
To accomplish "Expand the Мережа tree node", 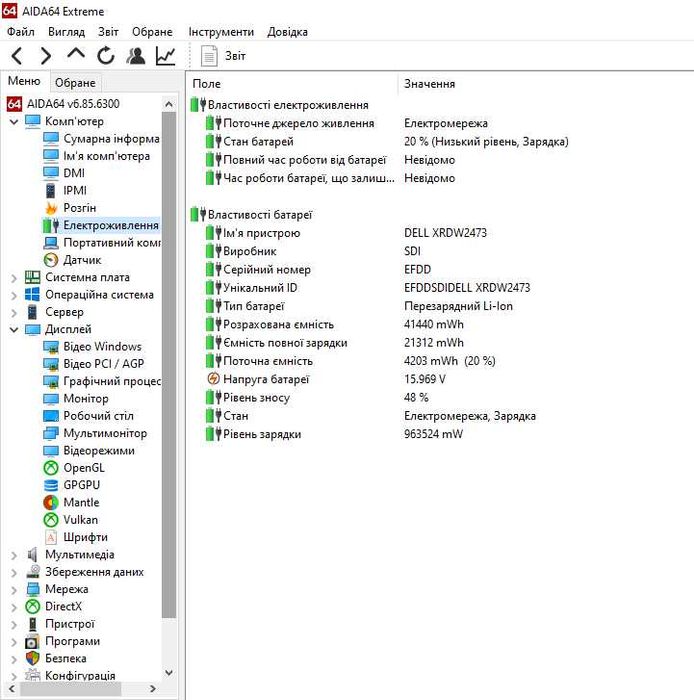I will pyautogui.click(x=14, y=590).
